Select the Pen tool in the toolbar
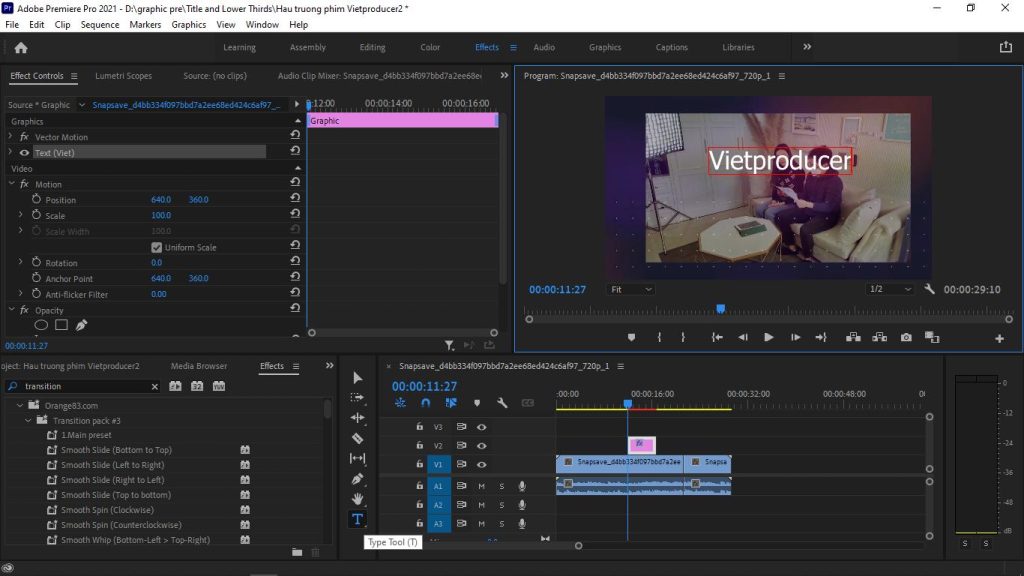The width and height of the screenshot is (1024, 576). click(357, 479)
